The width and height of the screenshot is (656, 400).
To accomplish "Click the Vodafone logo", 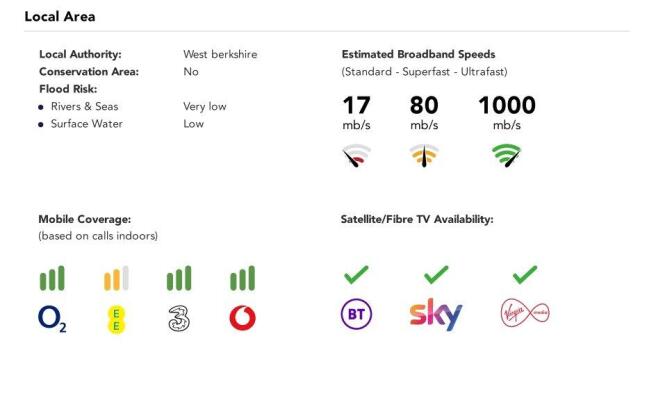I will 243,318.
